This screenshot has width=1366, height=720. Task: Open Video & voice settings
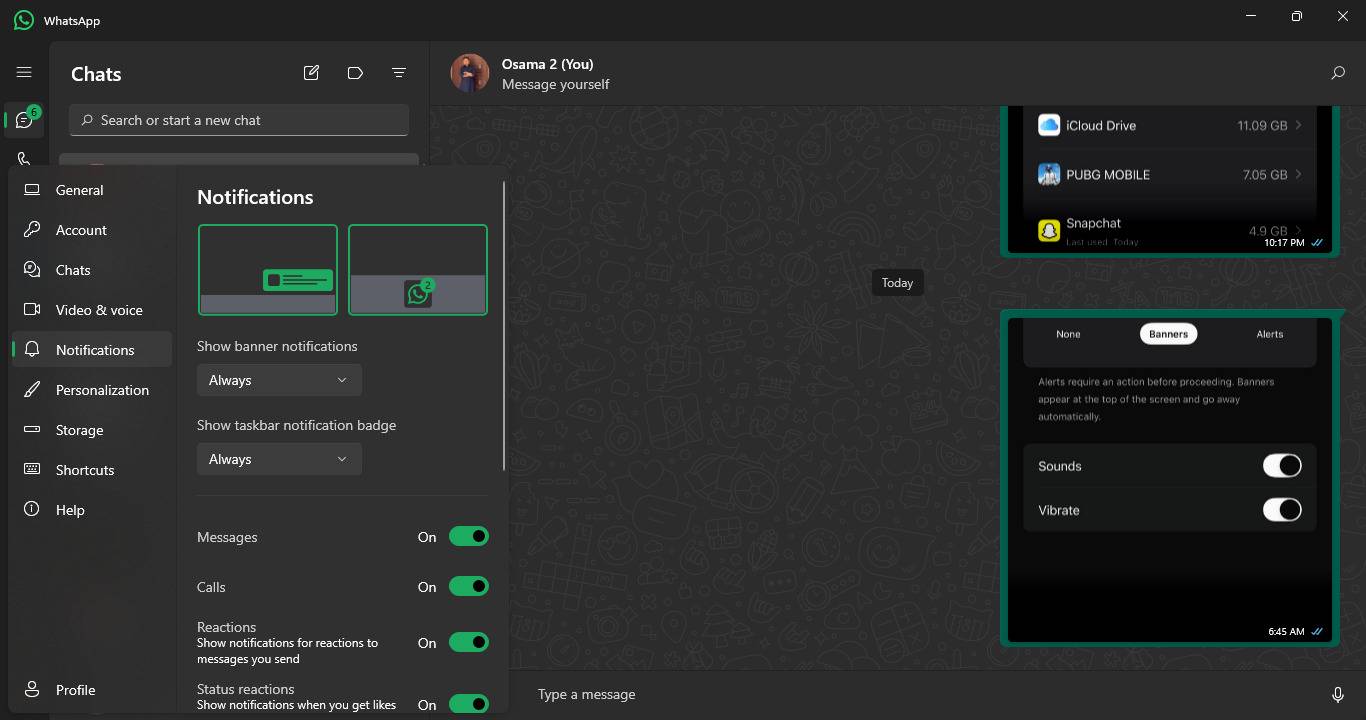tap(92, 310)
